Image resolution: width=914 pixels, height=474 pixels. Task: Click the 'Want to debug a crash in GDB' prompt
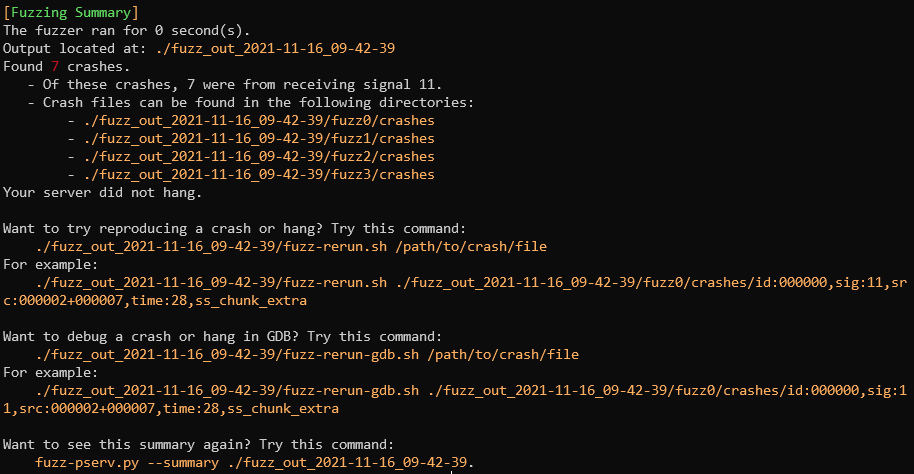[x=222, y=336]
